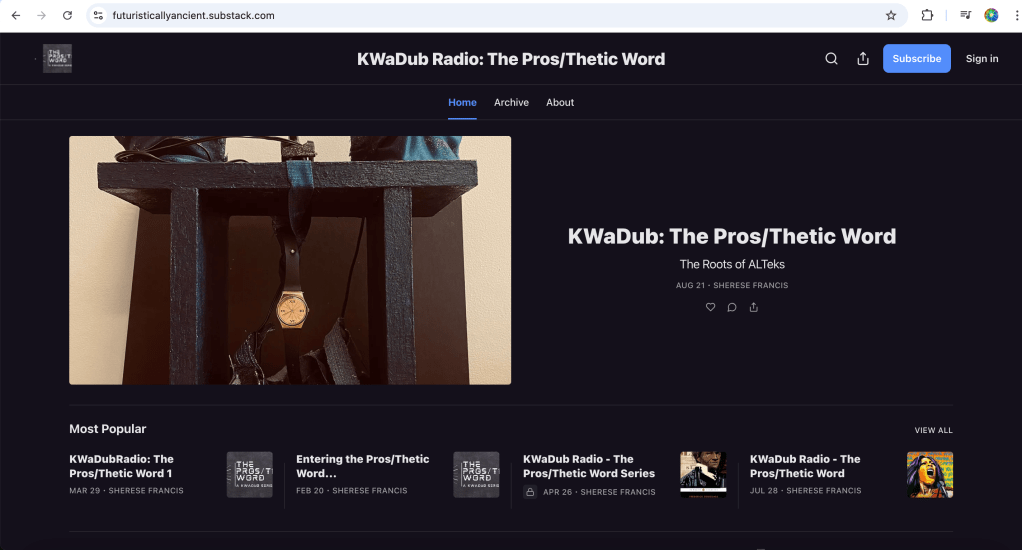Click the blue Subscribe button
Image resolution: width=1022 pixels, height=550 pixels.
pos(916,59)
